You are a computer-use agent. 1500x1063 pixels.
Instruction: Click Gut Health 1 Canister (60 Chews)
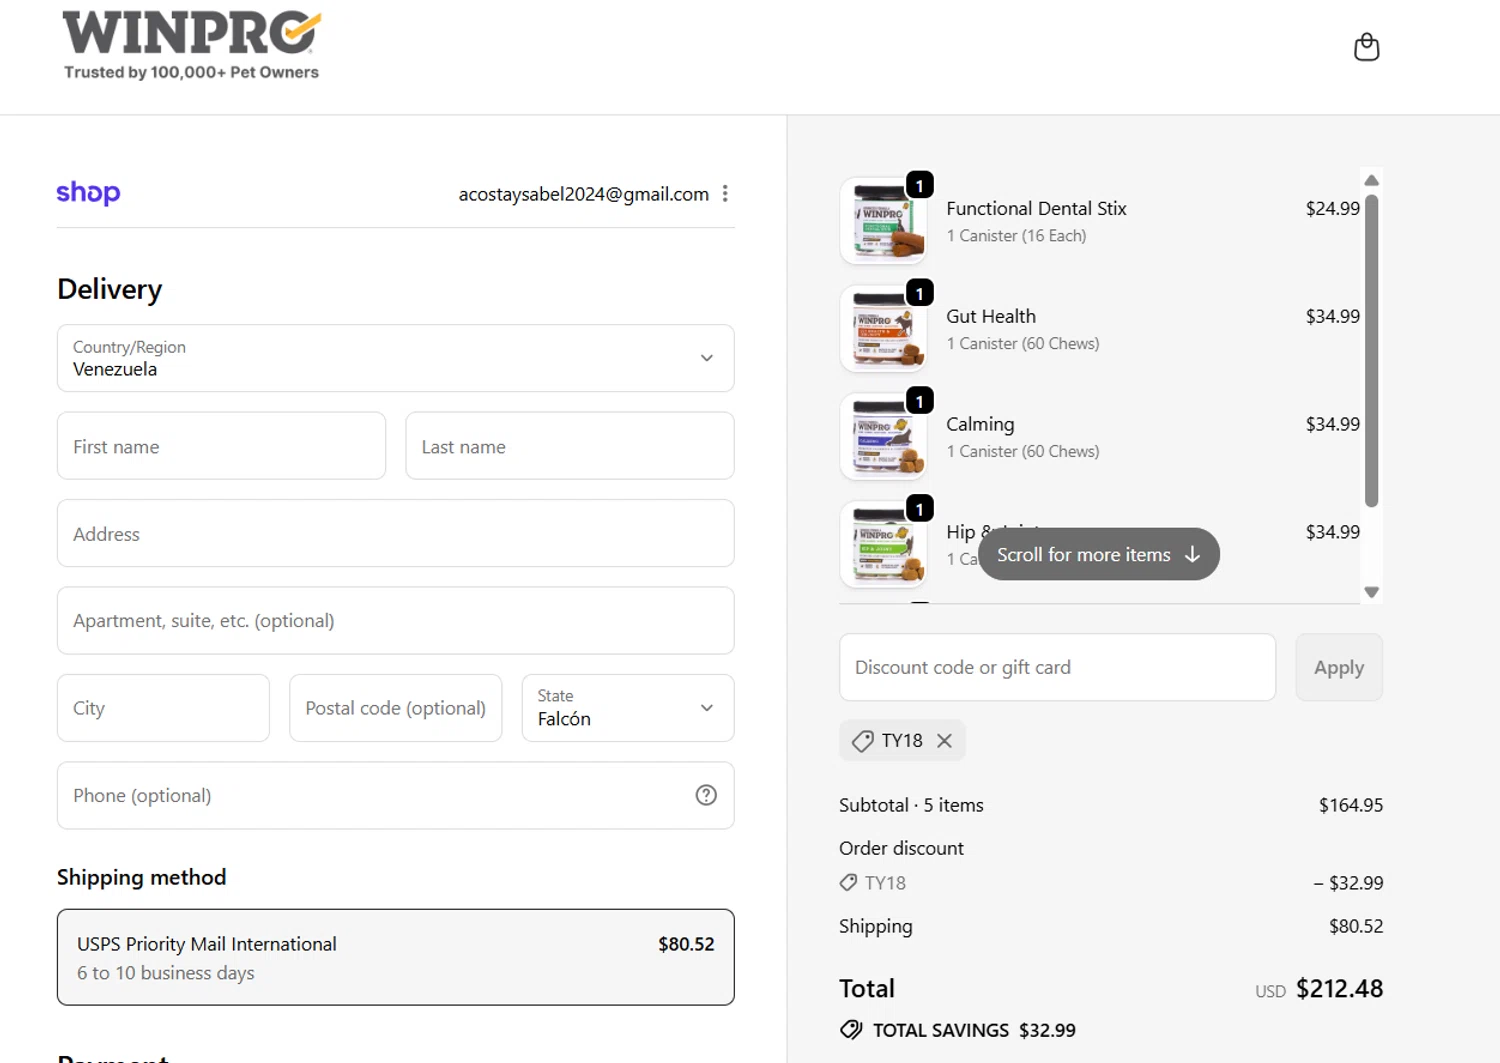point(1022,344)
